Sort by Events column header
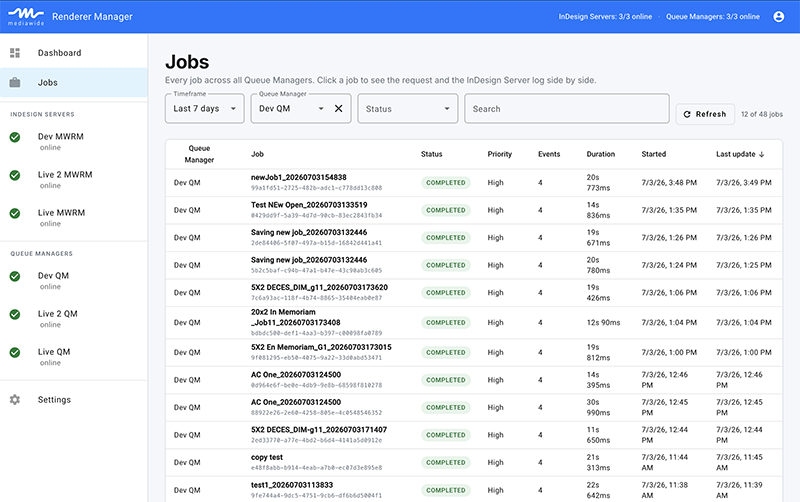800x502 pixels. pyautogui.click(x=549, y=154)
